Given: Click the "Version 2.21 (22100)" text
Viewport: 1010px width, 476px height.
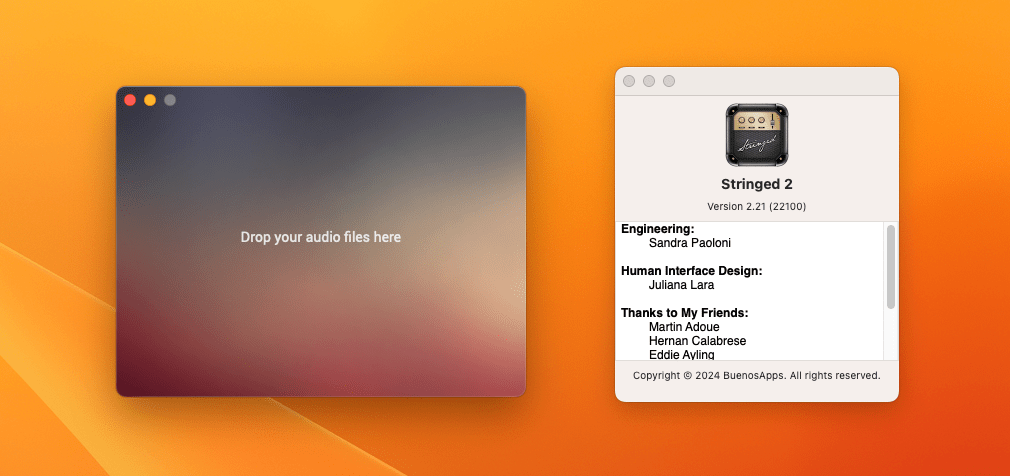Looking at the screenshot, I should (x=757, y=207).
